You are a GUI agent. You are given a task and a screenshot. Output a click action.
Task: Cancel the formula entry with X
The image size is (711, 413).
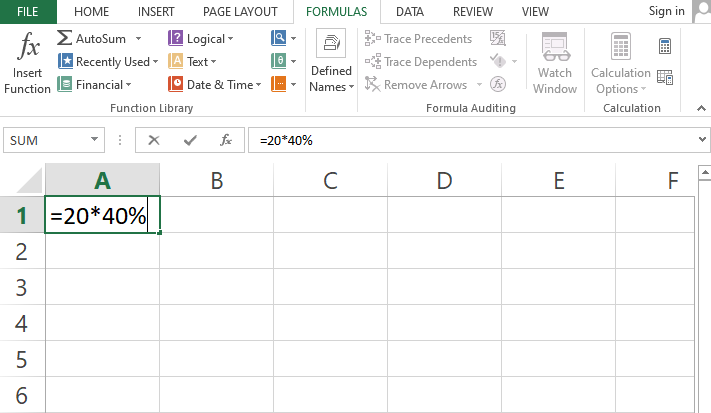click(154, 140)
